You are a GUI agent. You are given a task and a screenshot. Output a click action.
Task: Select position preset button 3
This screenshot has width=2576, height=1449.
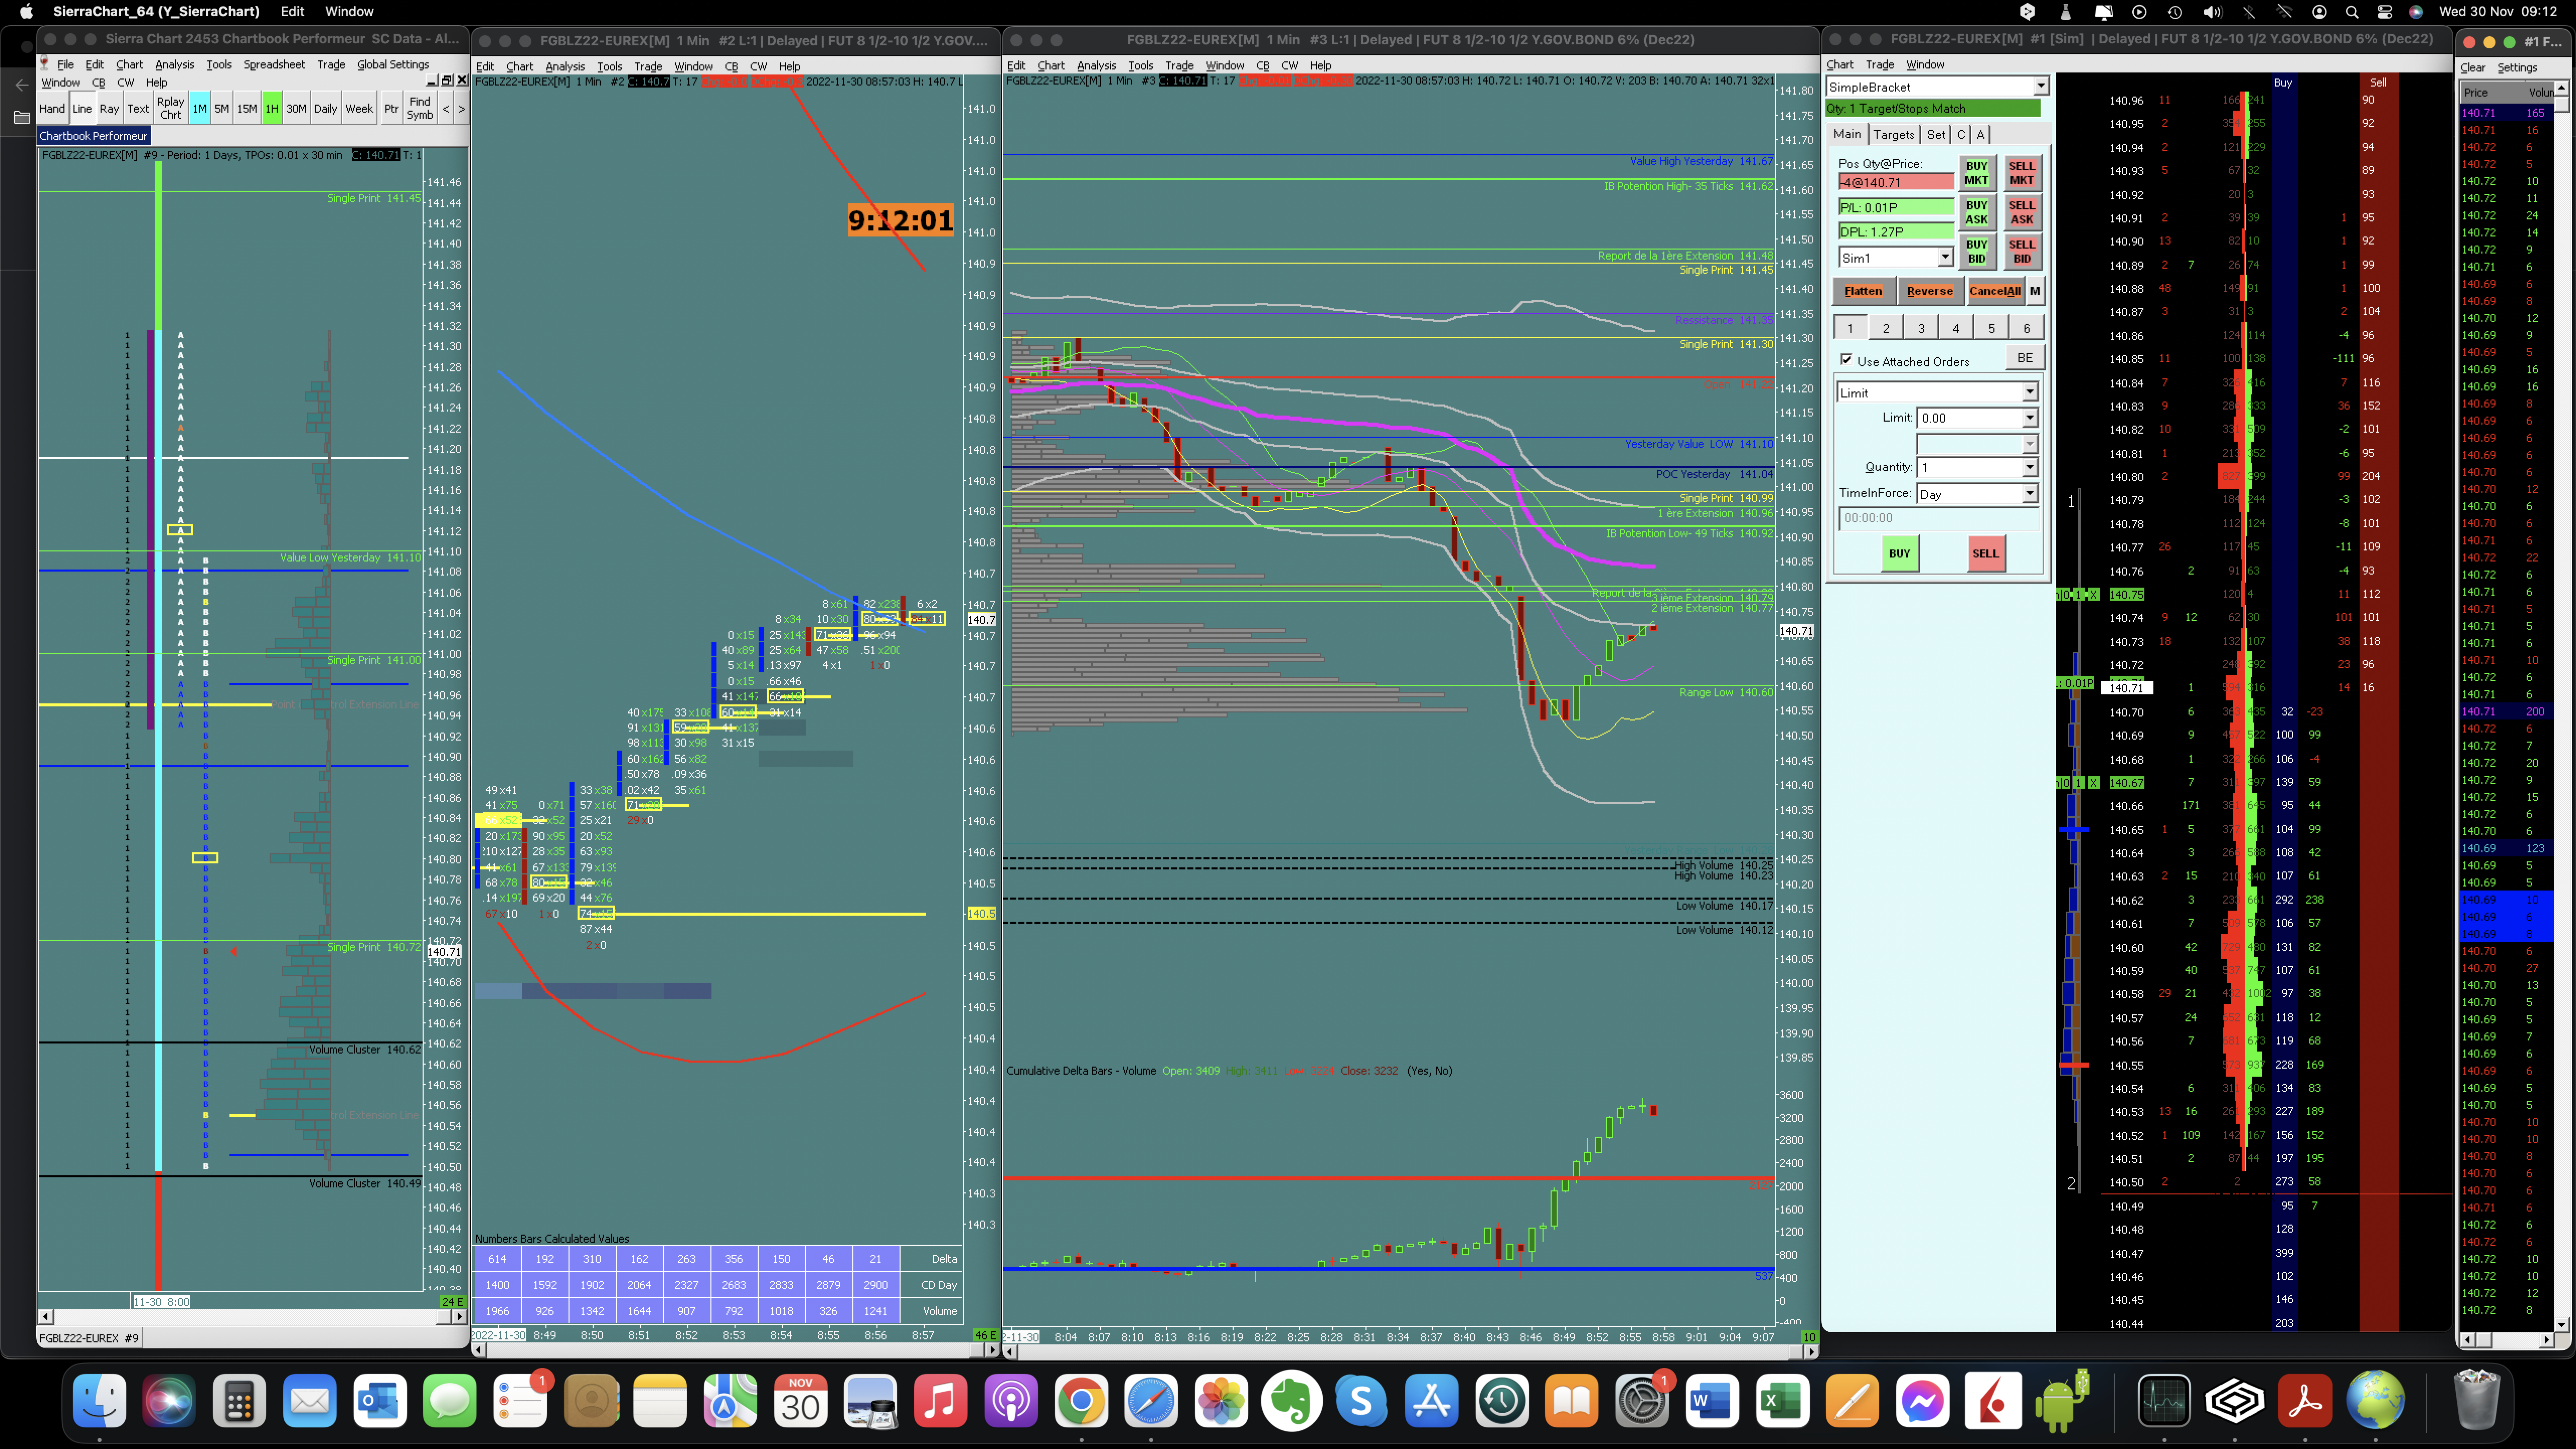(x=1920, y=328)
